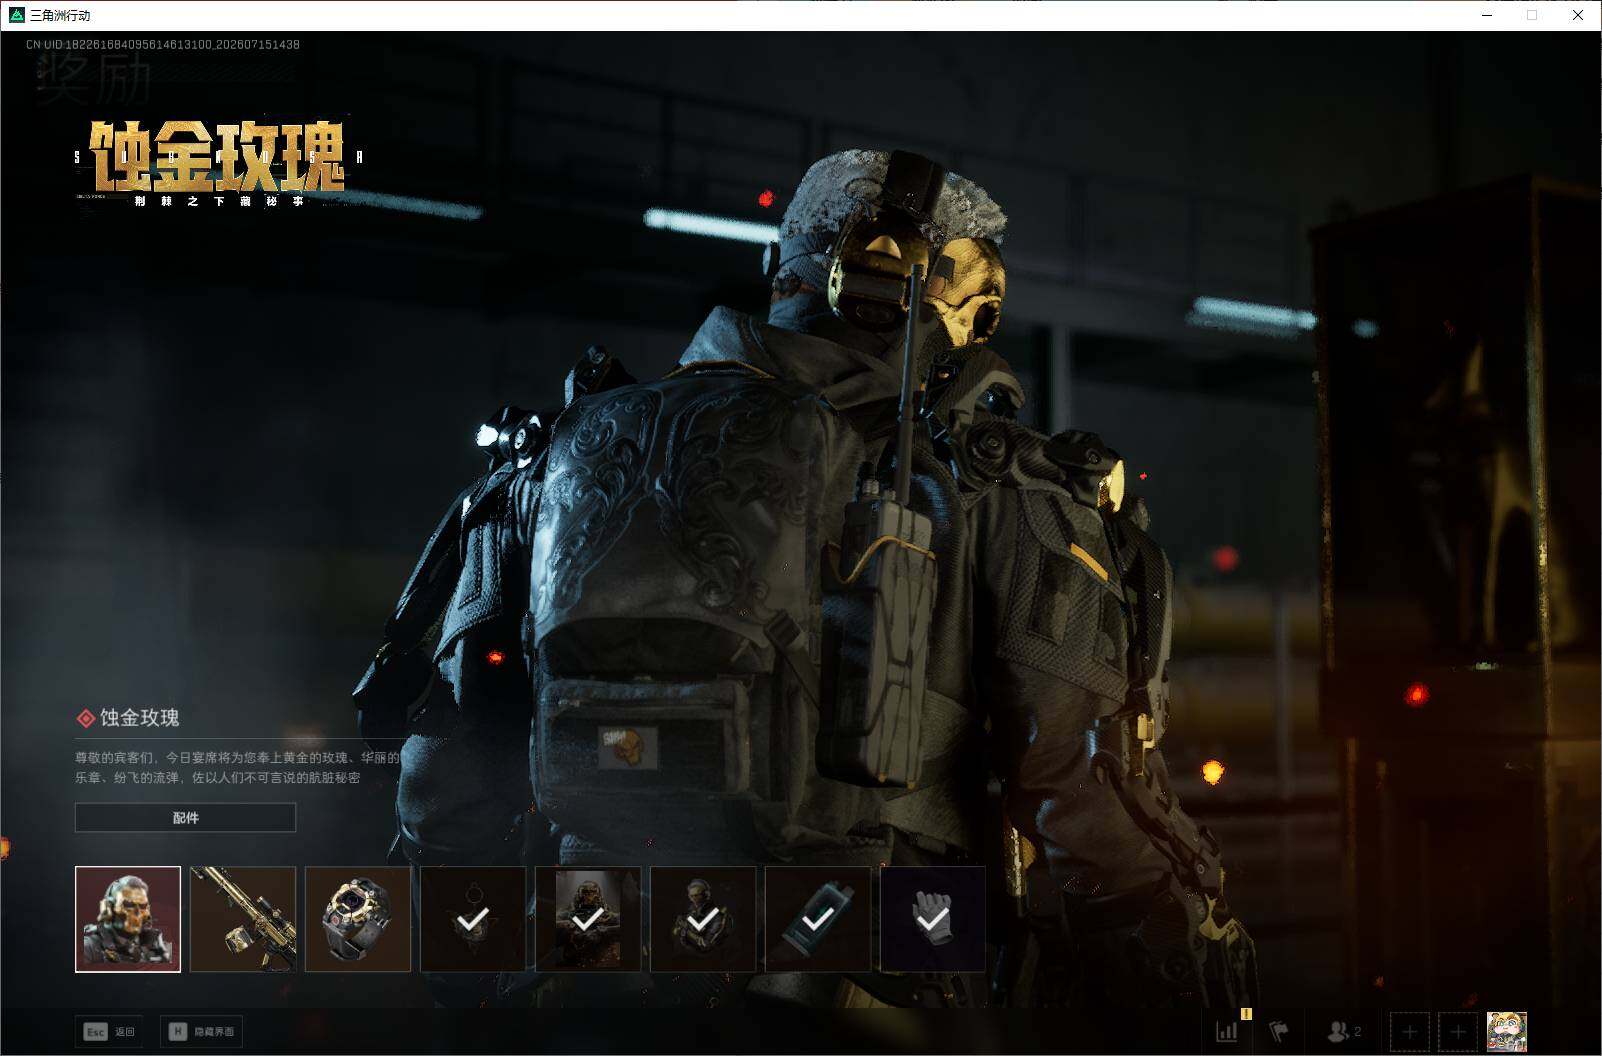1602x1056 pixels.
Task: Open the bar-chart stats icon
Action: point(1227,1031)
